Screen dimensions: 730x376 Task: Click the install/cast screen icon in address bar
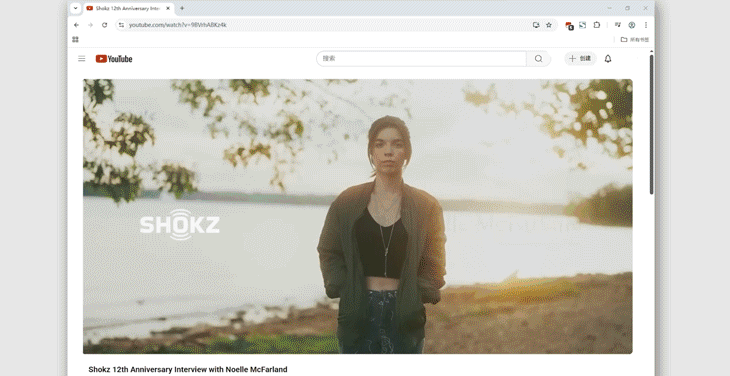pyautogui.click(x=536, y=25)
